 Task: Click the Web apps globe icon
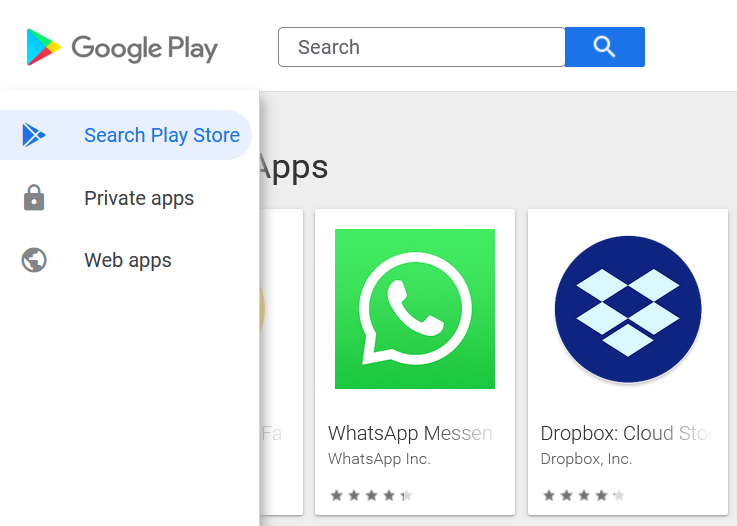(x=34, y=260)
